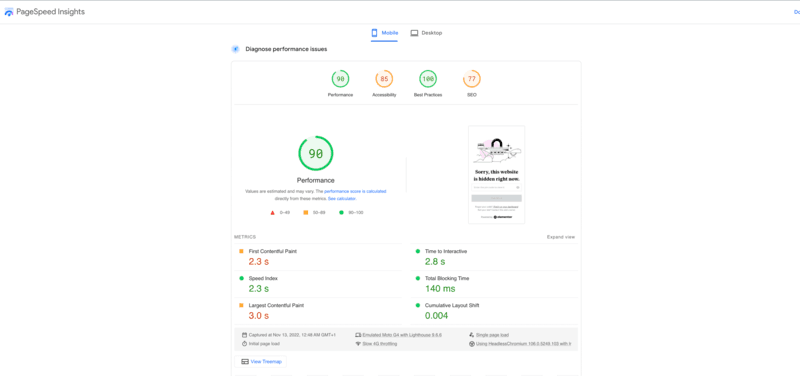Click green dot beside Cumulative Layout Shift

(418, 306)
